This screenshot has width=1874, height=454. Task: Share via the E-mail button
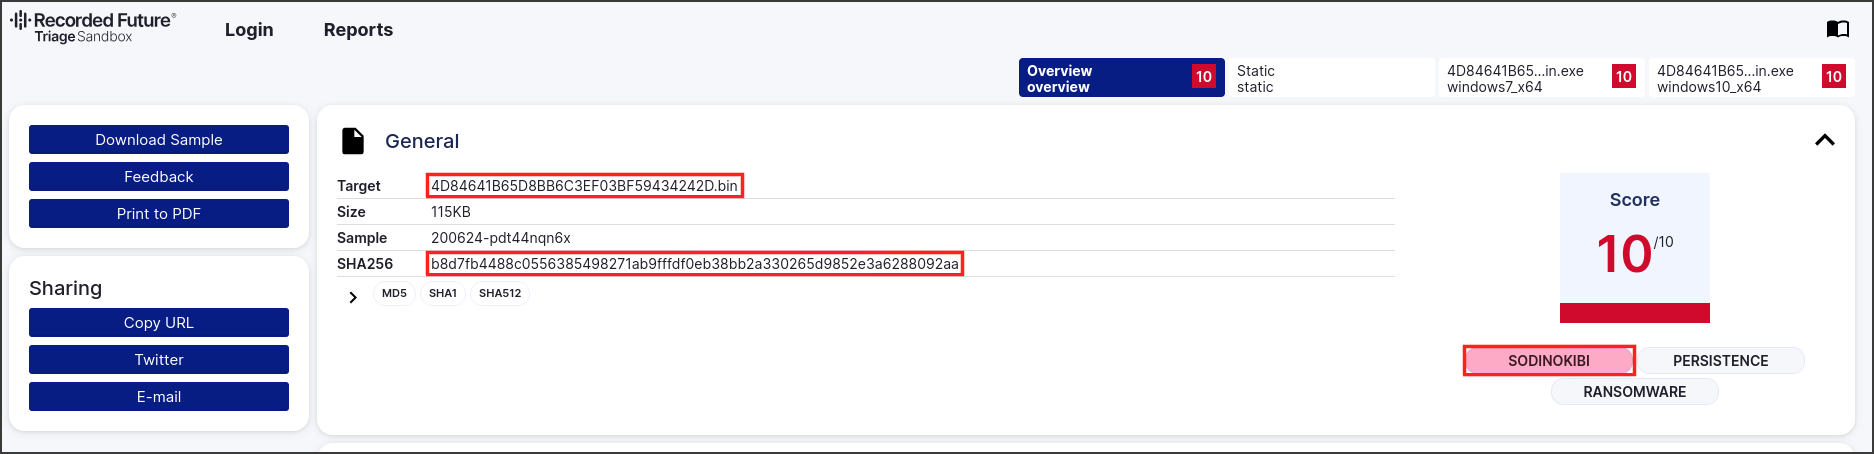[x=159, y=397]
